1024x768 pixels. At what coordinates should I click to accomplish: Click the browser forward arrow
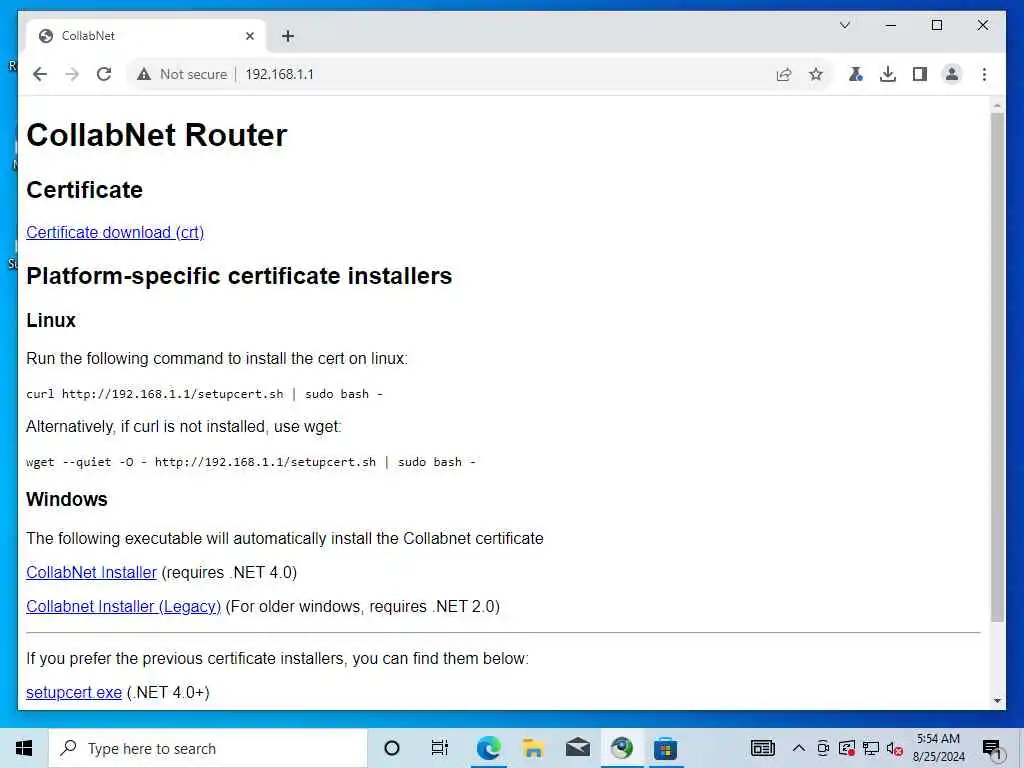72,74
